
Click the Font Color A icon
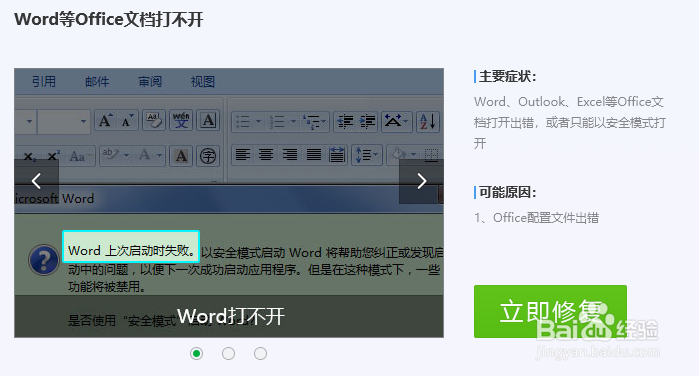(144, 155)
